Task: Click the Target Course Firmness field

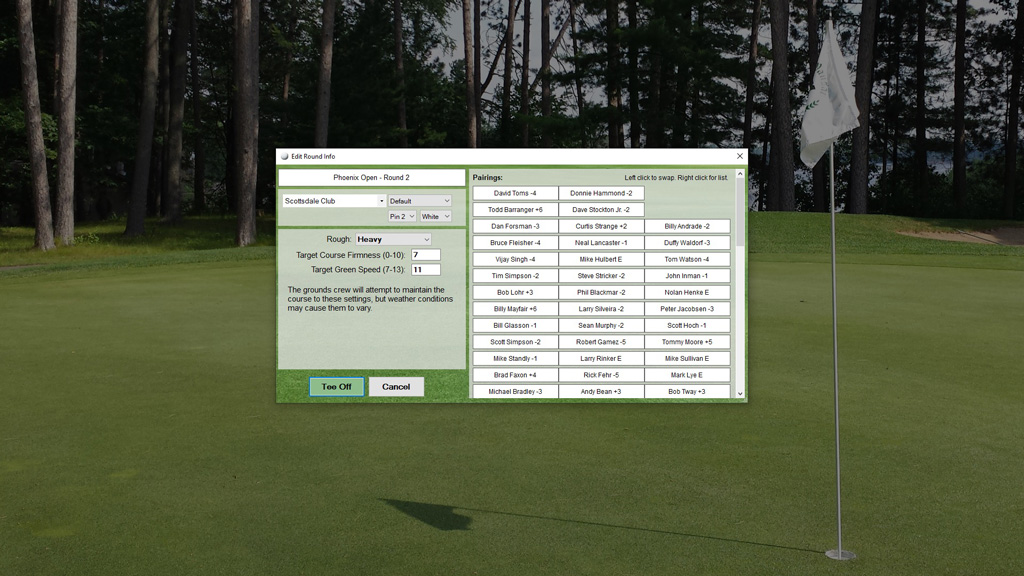Action: click(425, 255)
